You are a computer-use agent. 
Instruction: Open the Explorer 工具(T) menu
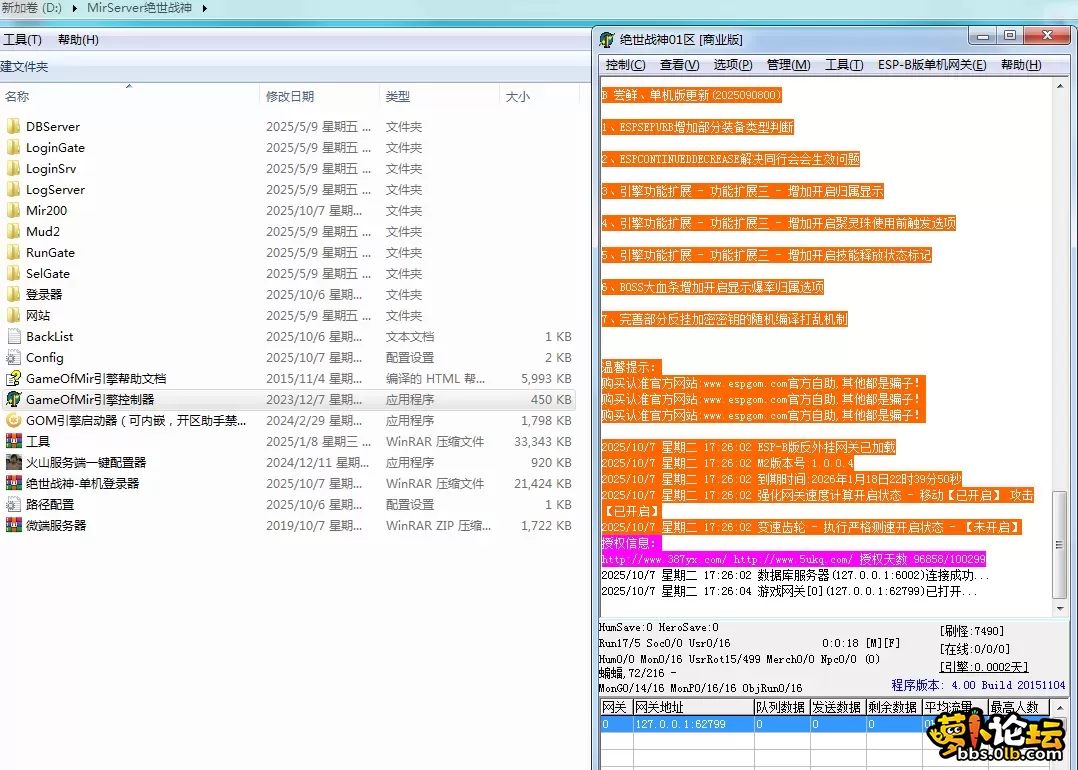coord(22,40)
